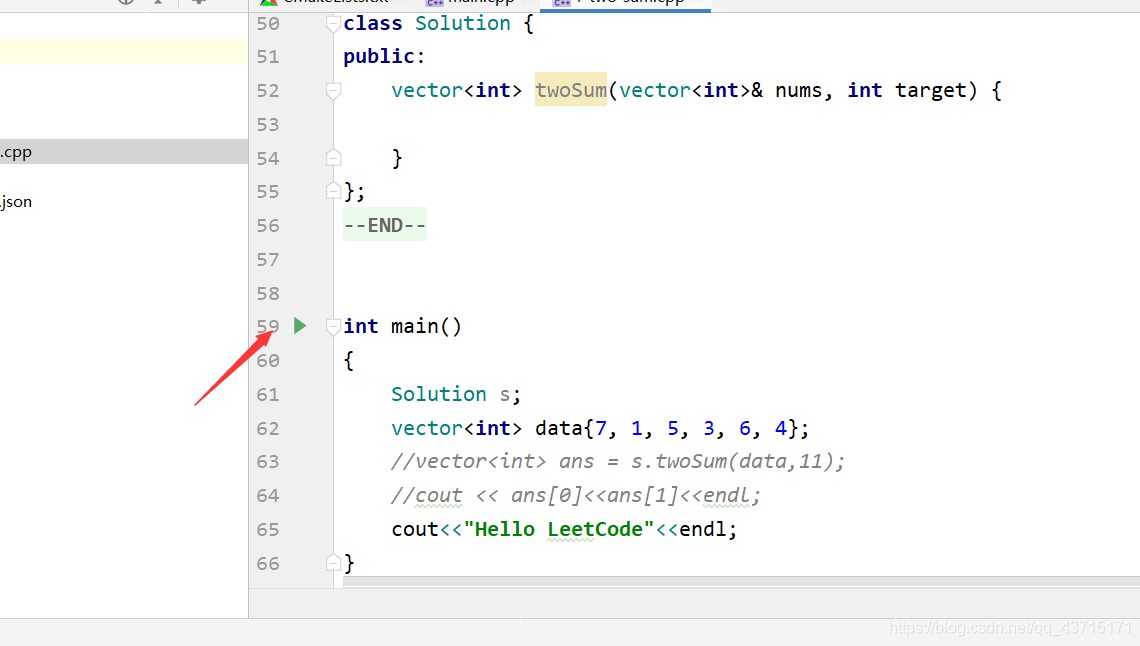Click the "int main()" signature text
The height and width of the screenshot is (646, 1140).
[403, 326]
